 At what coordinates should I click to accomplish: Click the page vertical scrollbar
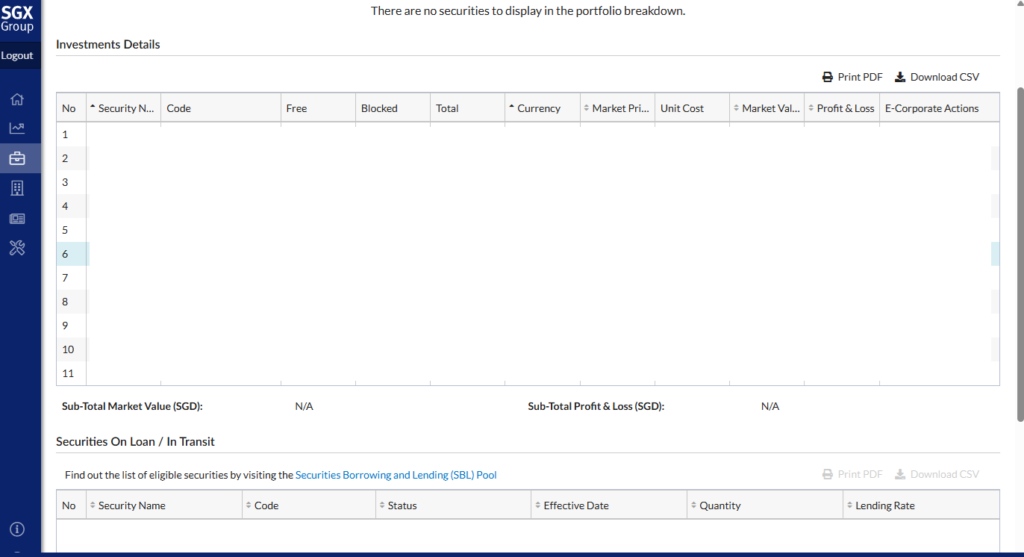tap(1020, 255)
